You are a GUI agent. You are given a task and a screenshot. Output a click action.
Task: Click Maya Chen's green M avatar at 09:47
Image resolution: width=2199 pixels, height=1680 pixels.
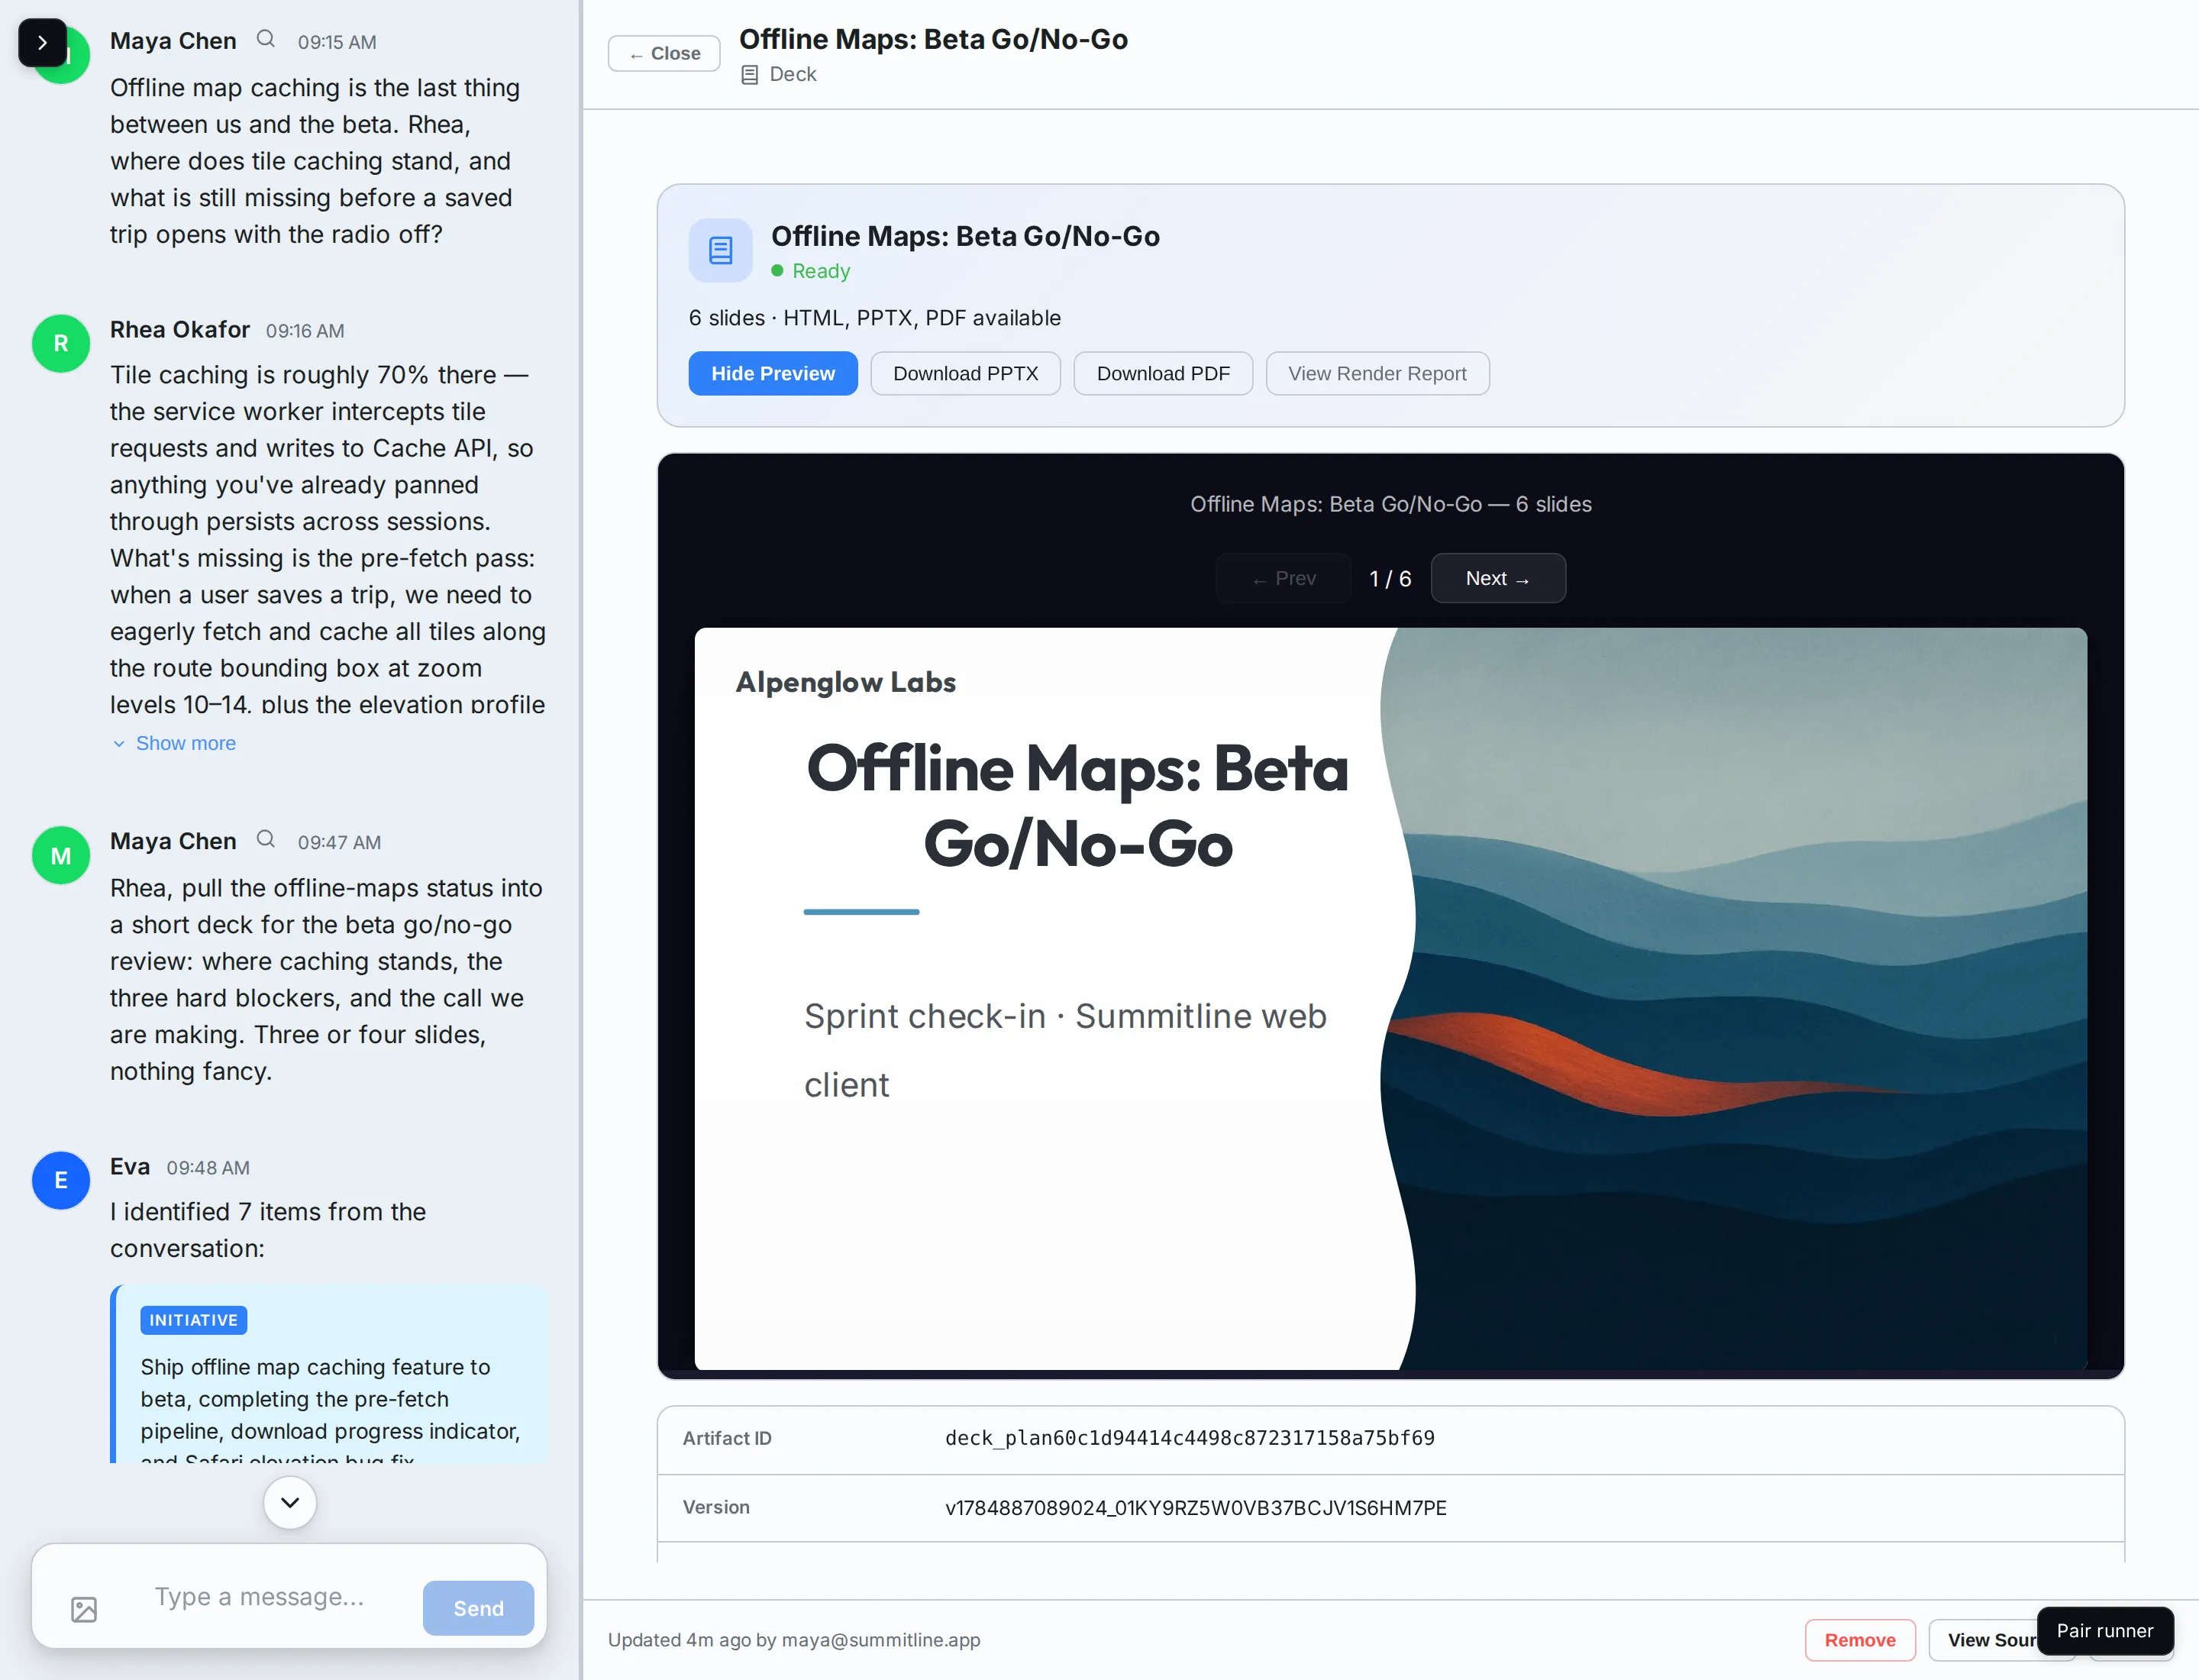coord(61,855)
